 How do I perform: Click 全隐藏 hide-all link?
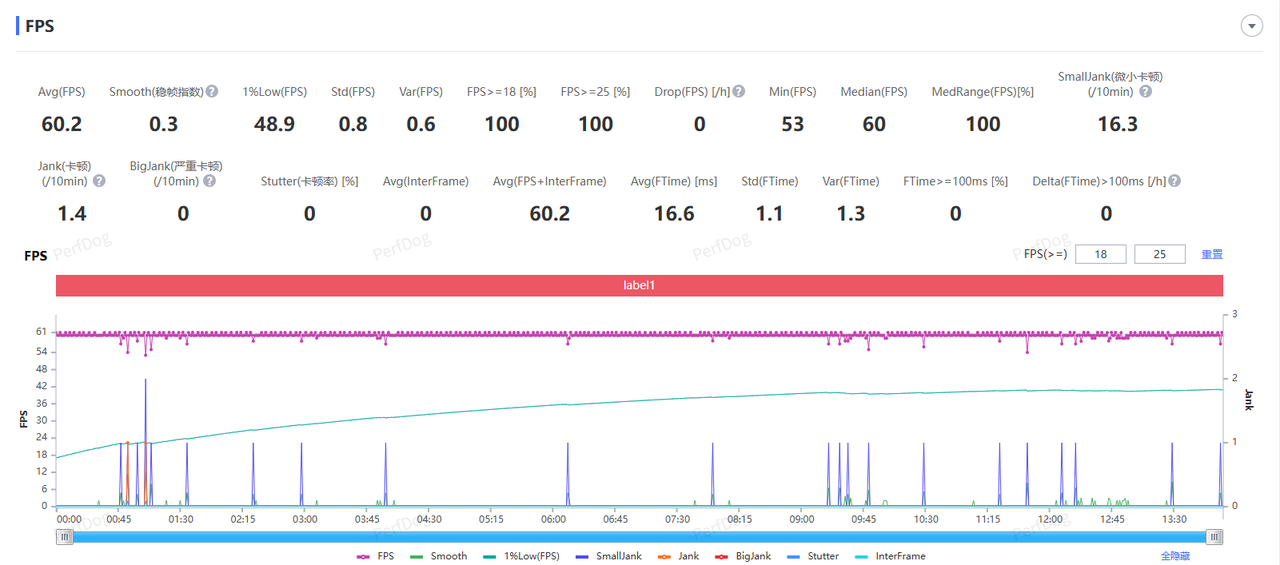(1177, 556)
